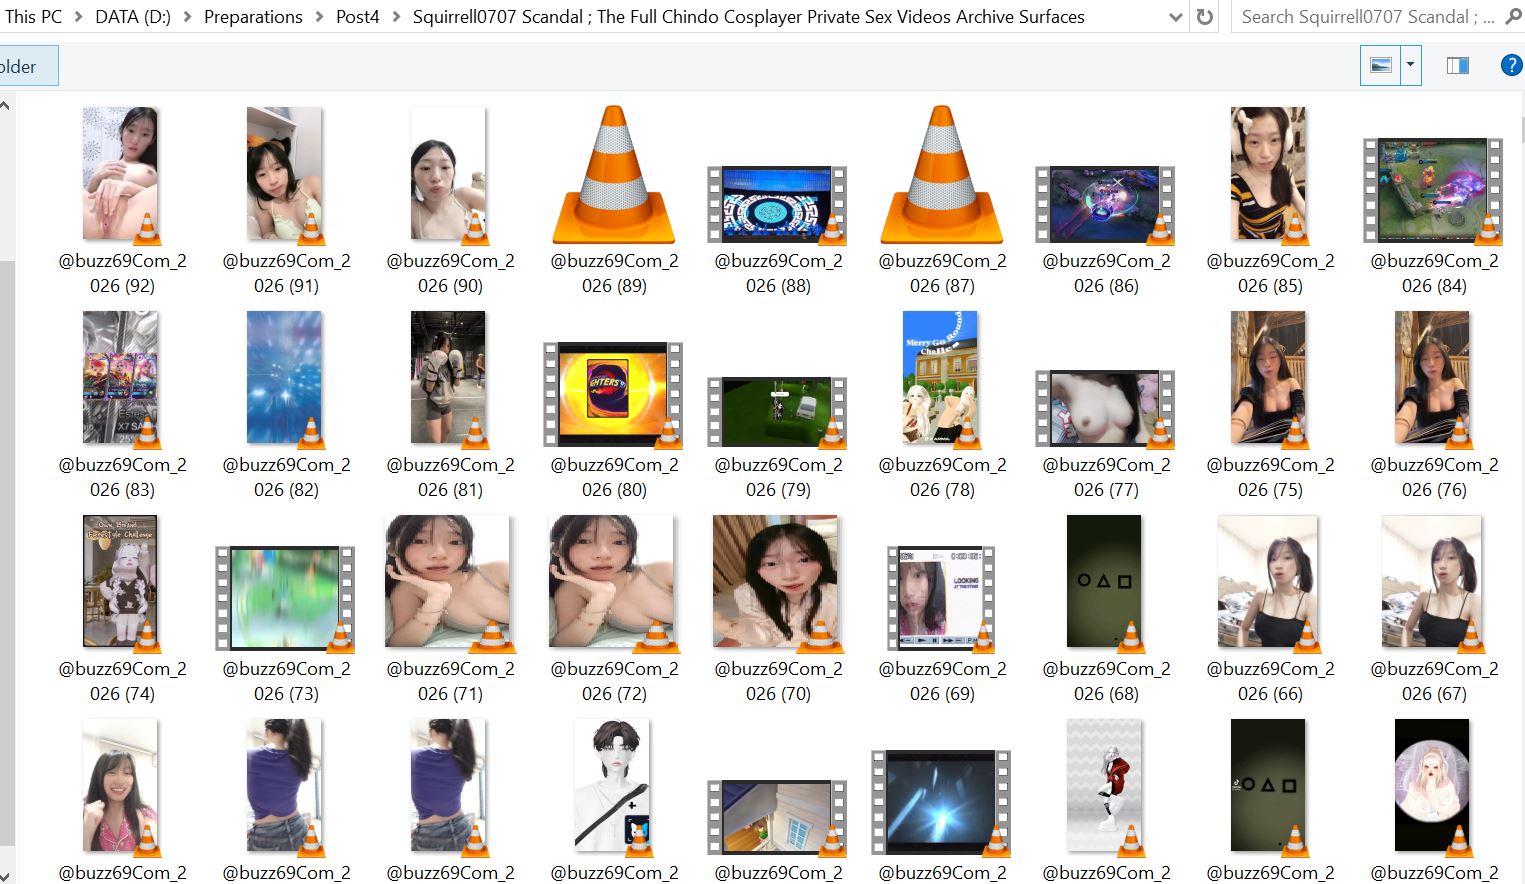Expand the view layout dropdown arrow
1525x884 pixels.
(1408, 65)
